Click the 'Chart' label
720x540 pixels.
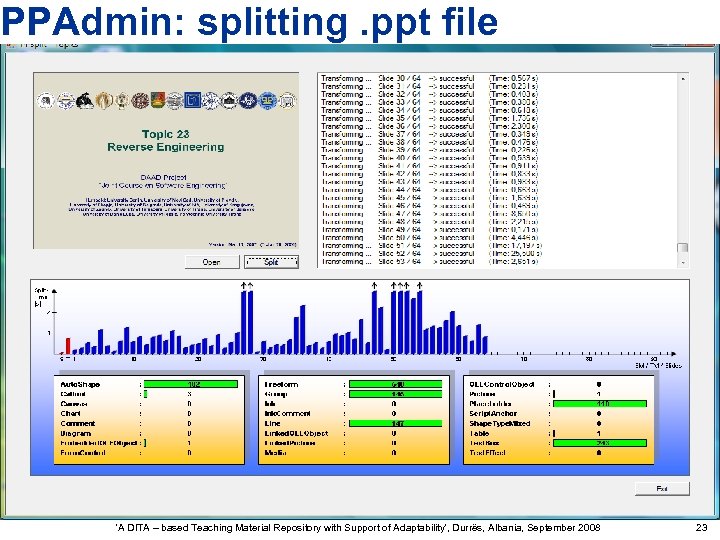70,414
